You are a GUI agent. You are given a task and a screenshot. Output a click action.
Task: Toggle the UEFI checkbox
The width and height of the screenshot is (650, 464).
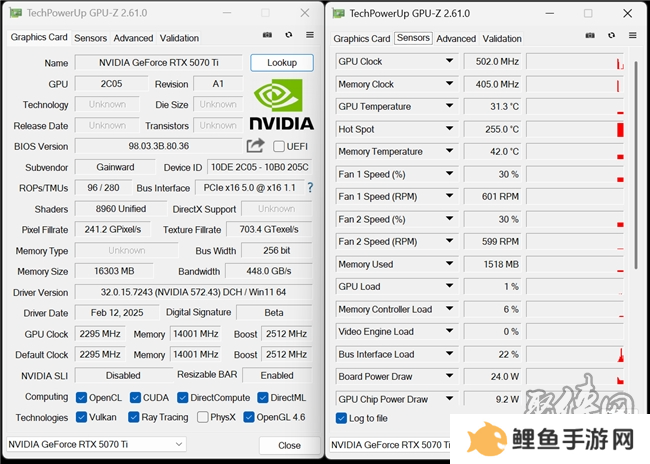point(279,146)
